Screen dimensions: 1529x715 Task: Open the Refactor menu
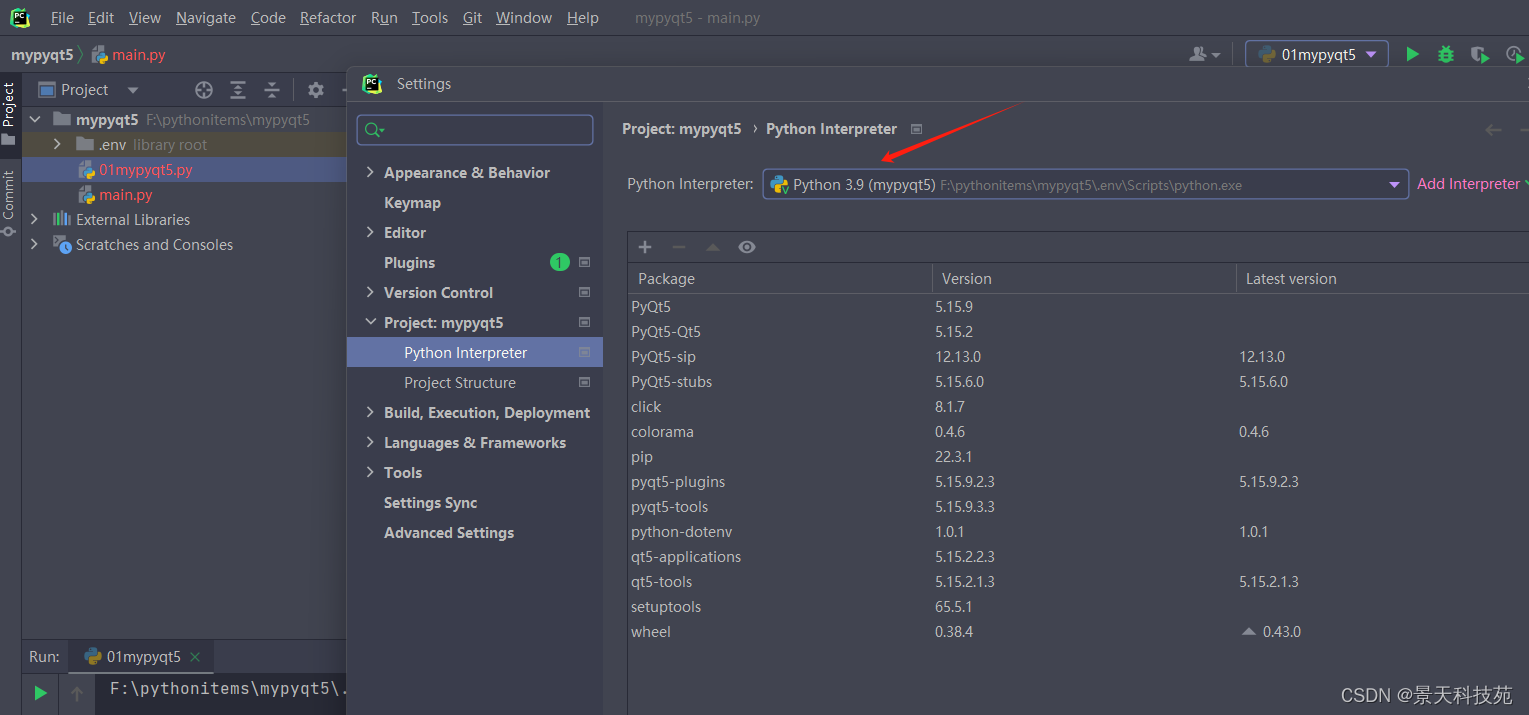tap(328, 17)
